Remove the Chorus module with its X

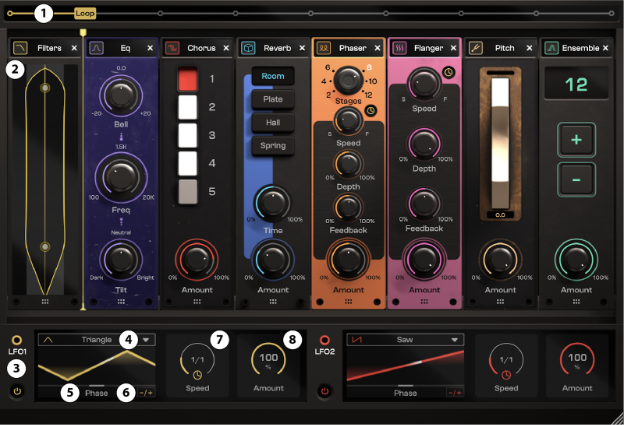[x=226, y=48]
